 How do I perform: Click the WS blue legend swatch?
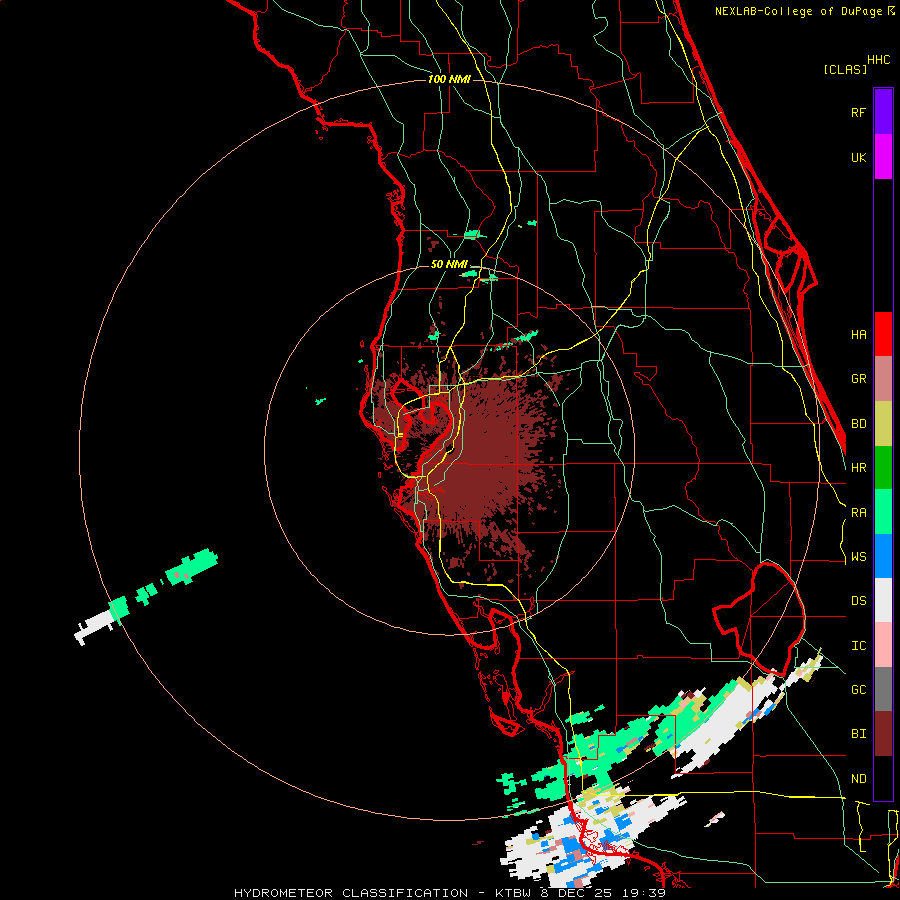(x=883, y=556)
